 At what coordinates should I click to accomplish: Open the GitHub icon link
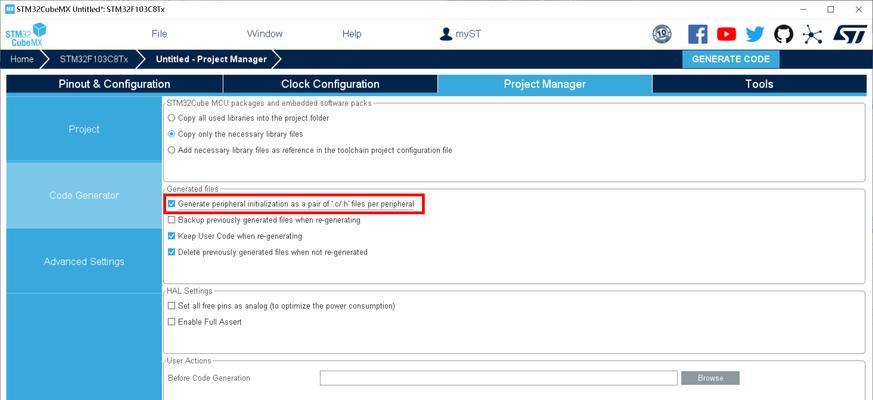coord(783,35)
